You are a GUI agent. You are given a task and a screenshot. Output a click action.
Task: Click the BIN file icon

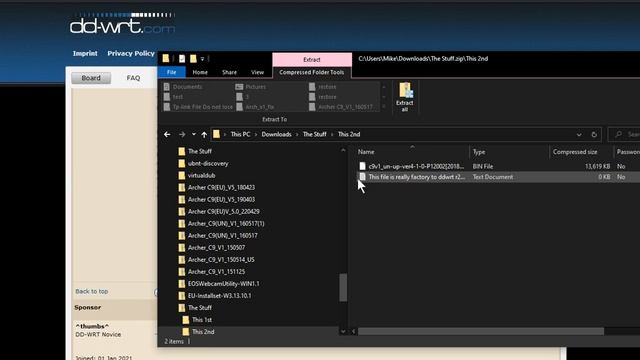tap(362, 166)
